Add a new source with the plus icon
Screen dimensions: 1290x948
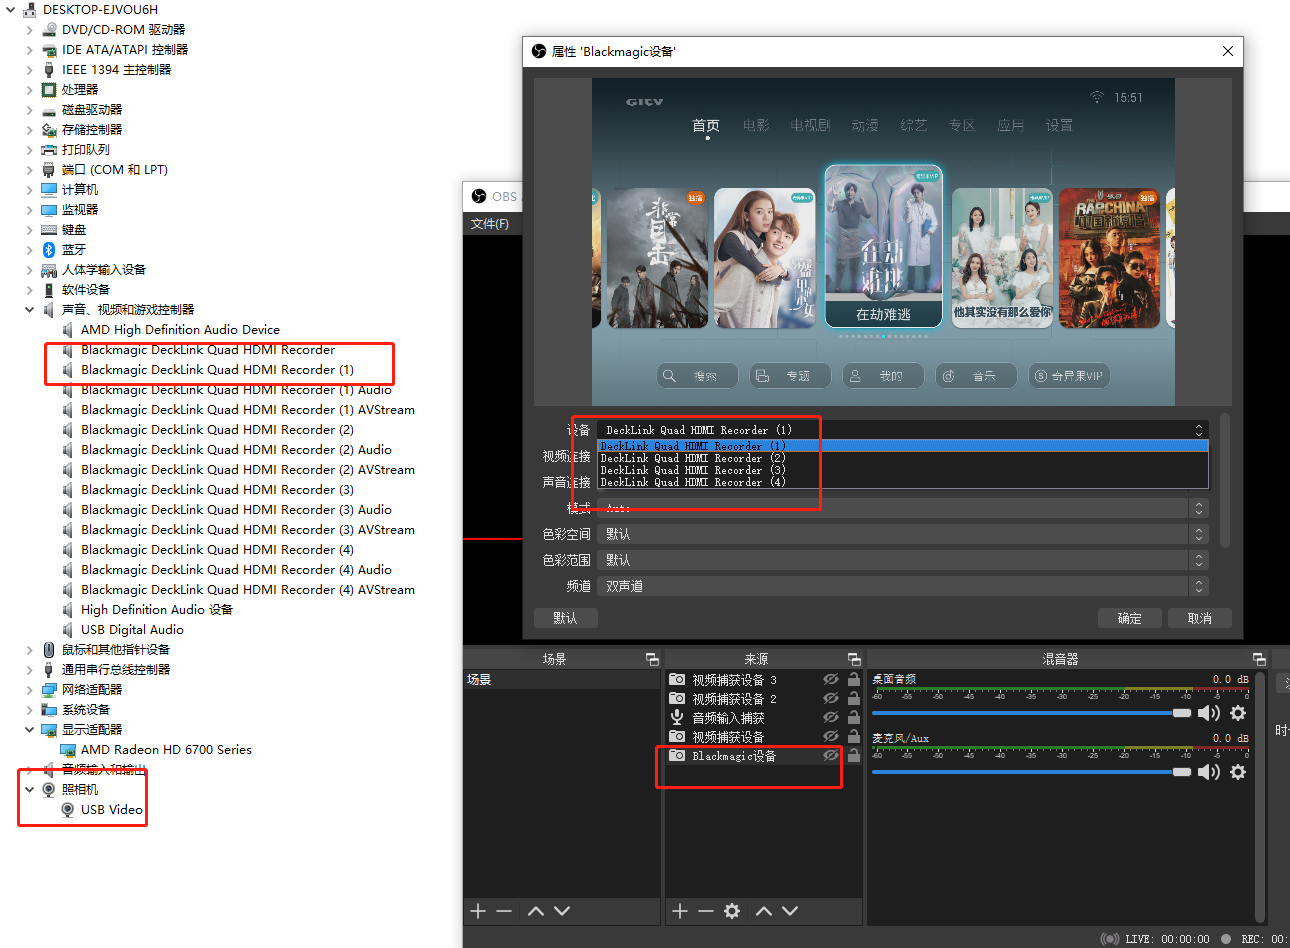(680, 911)
